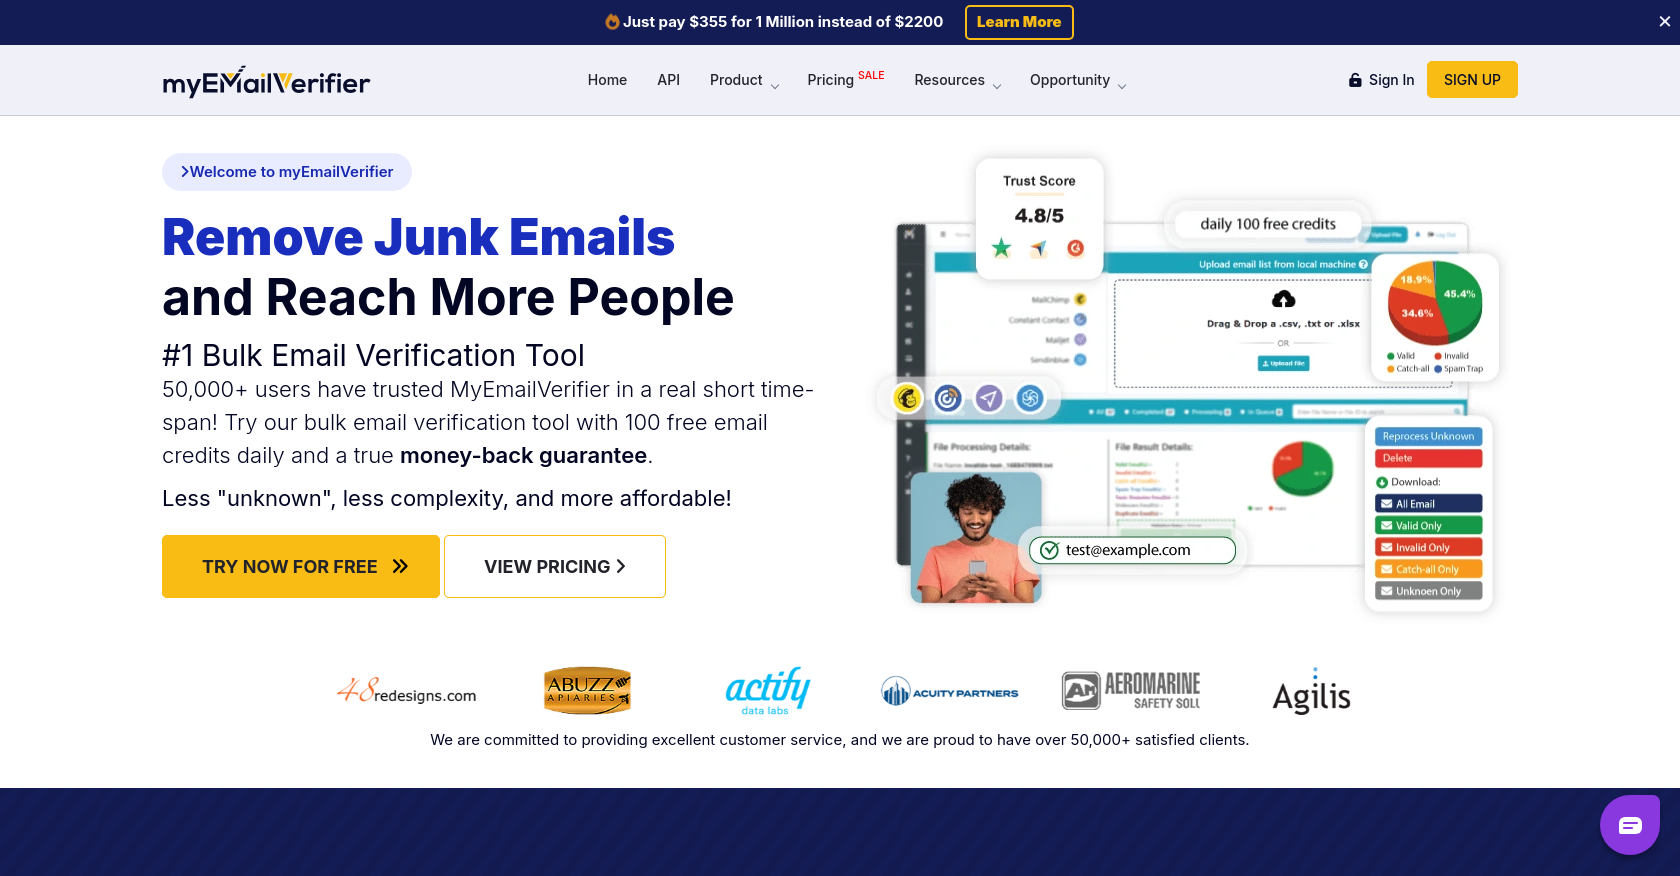Click the Constant Contact integration icon

948,398
